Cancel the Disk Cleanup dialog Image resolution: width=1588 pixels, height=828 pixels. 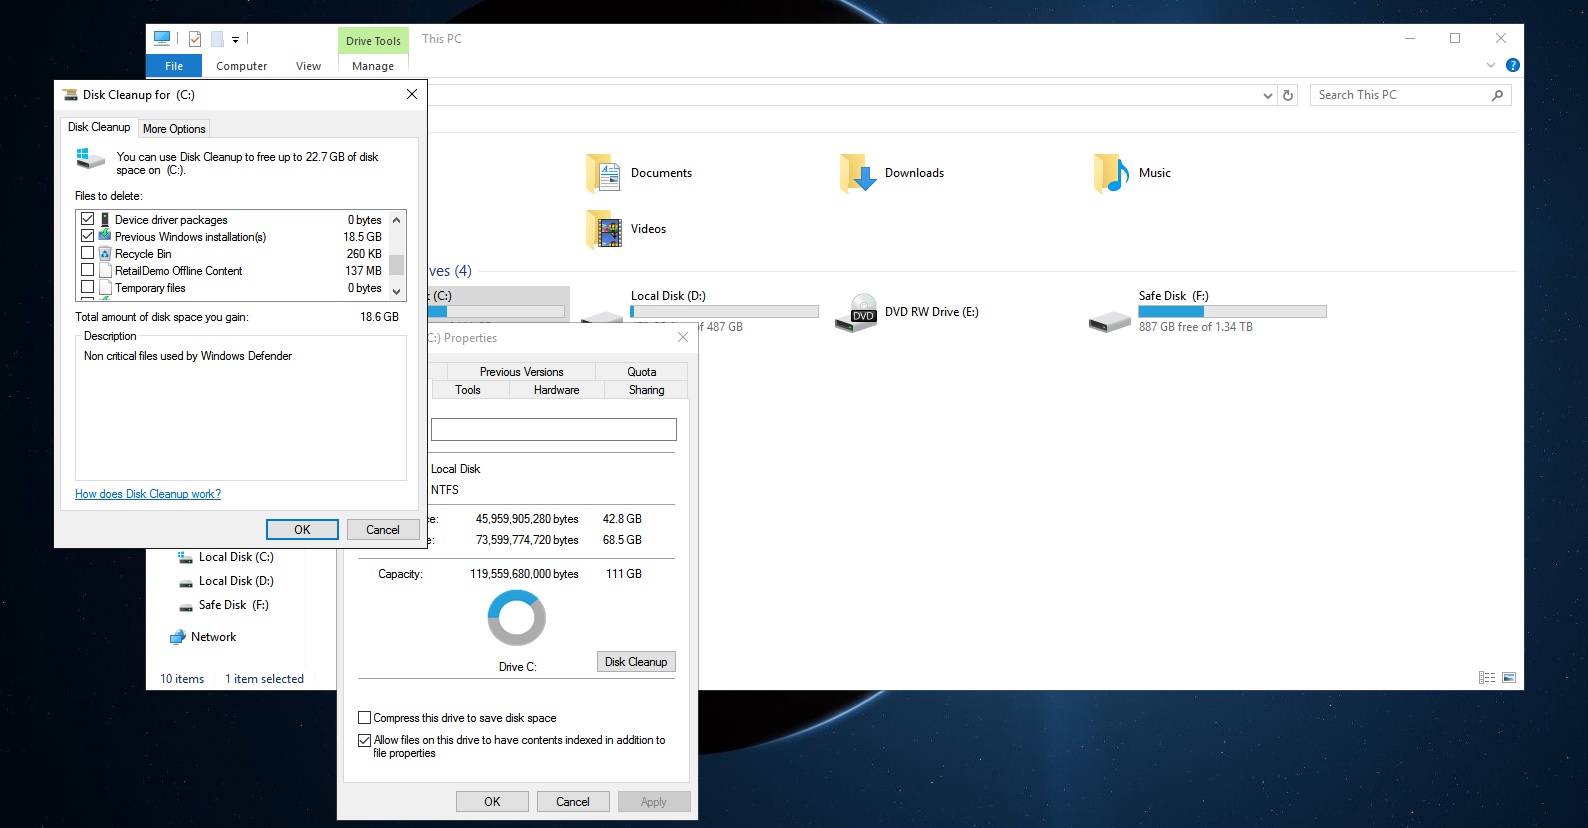pos(383,530)
